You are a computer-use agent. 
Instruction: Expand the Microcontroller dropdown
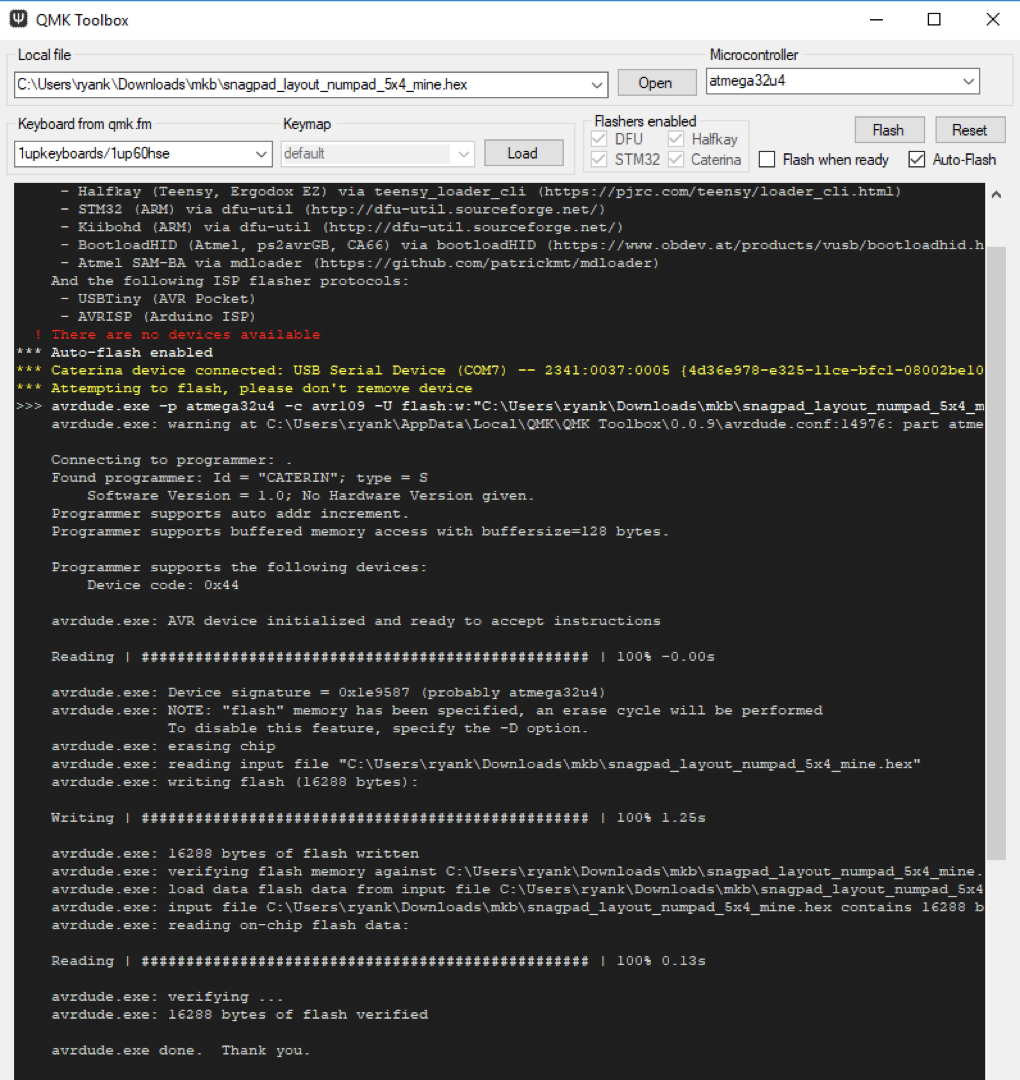[x=968, y=81]
